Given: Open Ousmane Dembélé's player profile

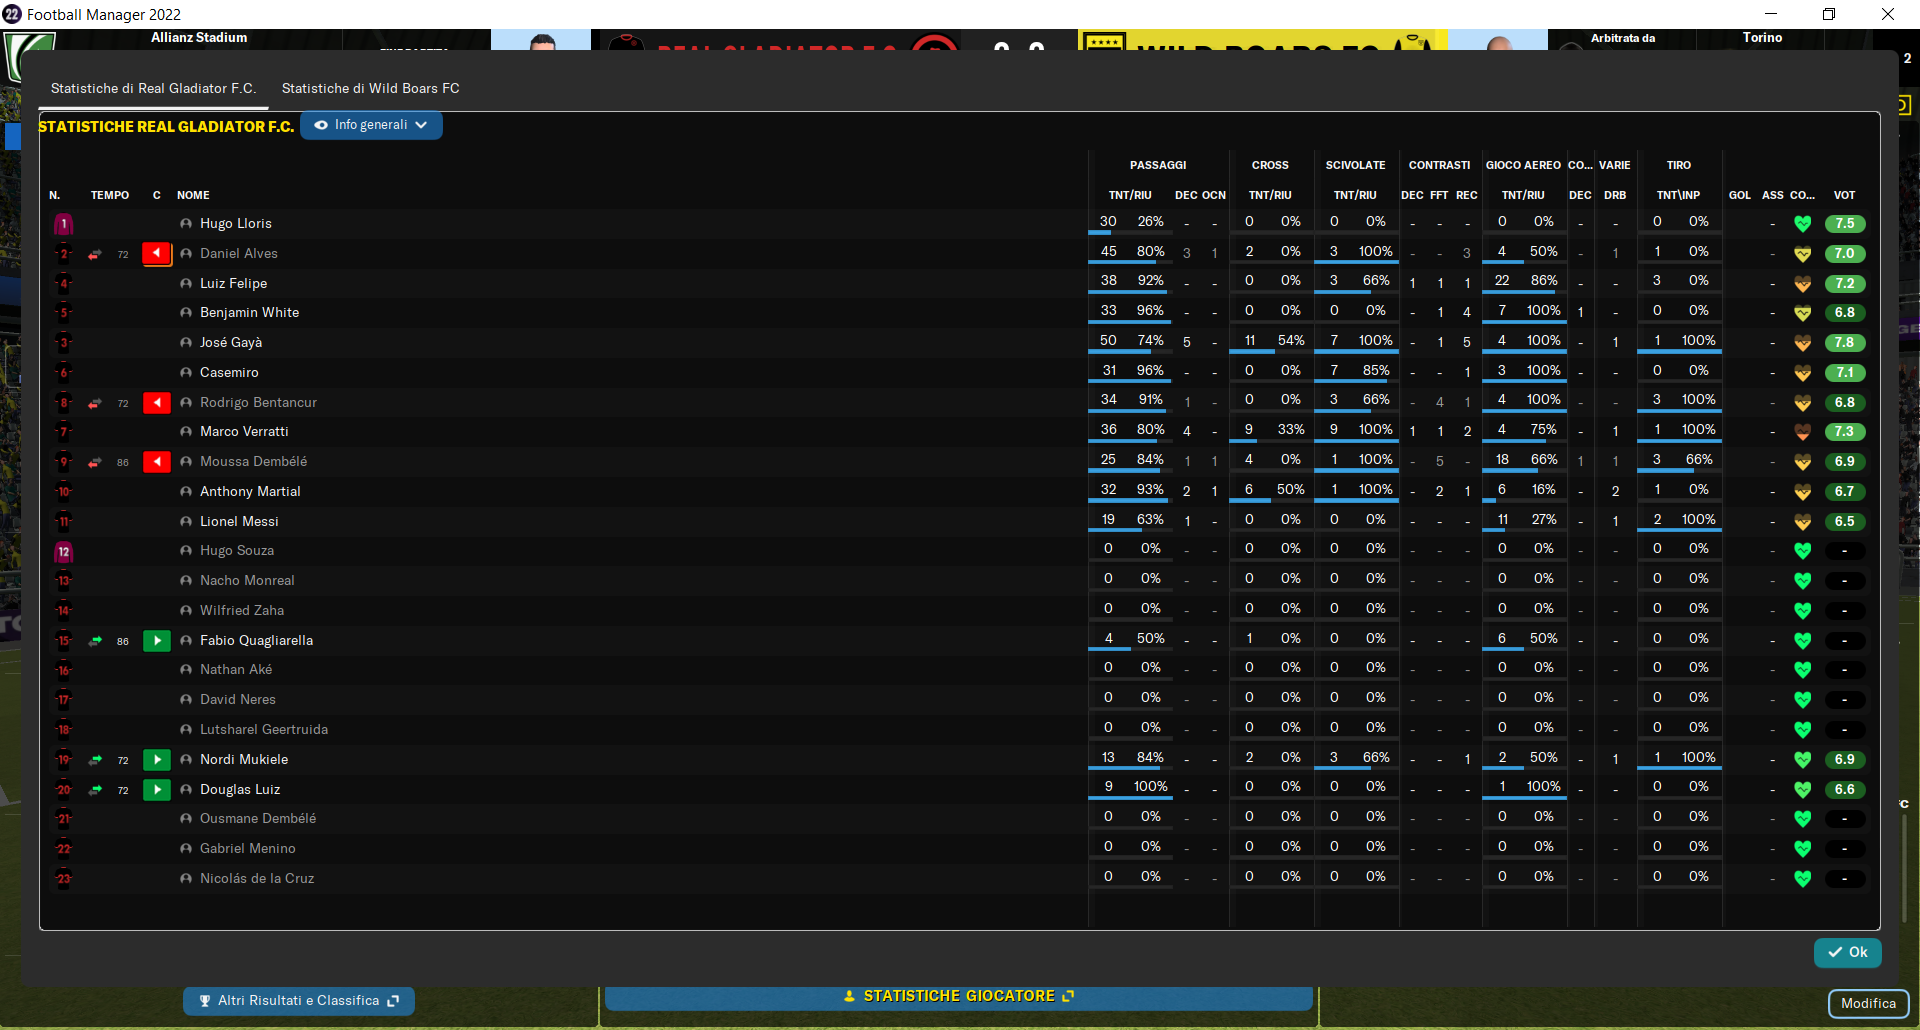Looking at the screenshot, I should (258, 819).
